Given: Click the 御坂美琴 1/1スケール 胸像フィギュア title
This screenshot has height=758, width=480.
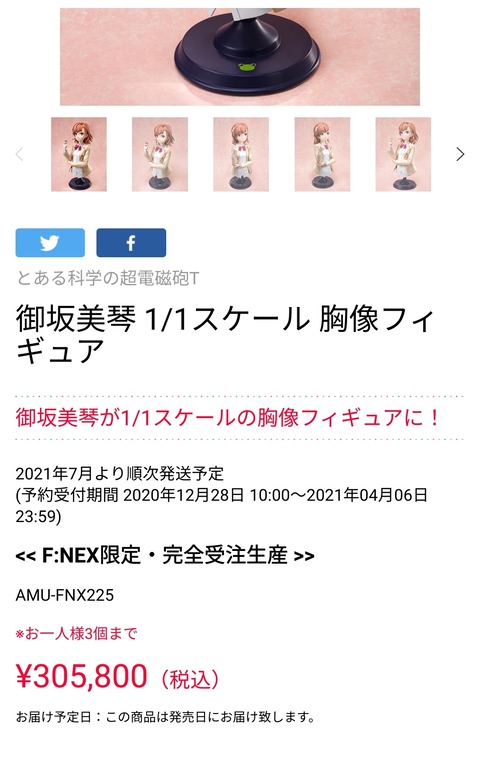Looking at the screenshot, I should pos(225,335).
